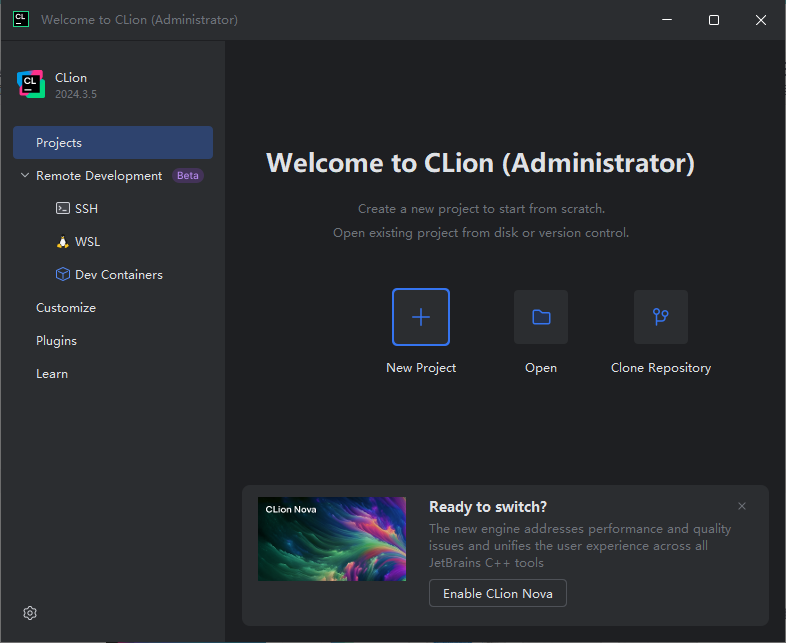This screenshot has height=643, width=786.
Task: Click the Beta badge
Action: tap(187, 176)
